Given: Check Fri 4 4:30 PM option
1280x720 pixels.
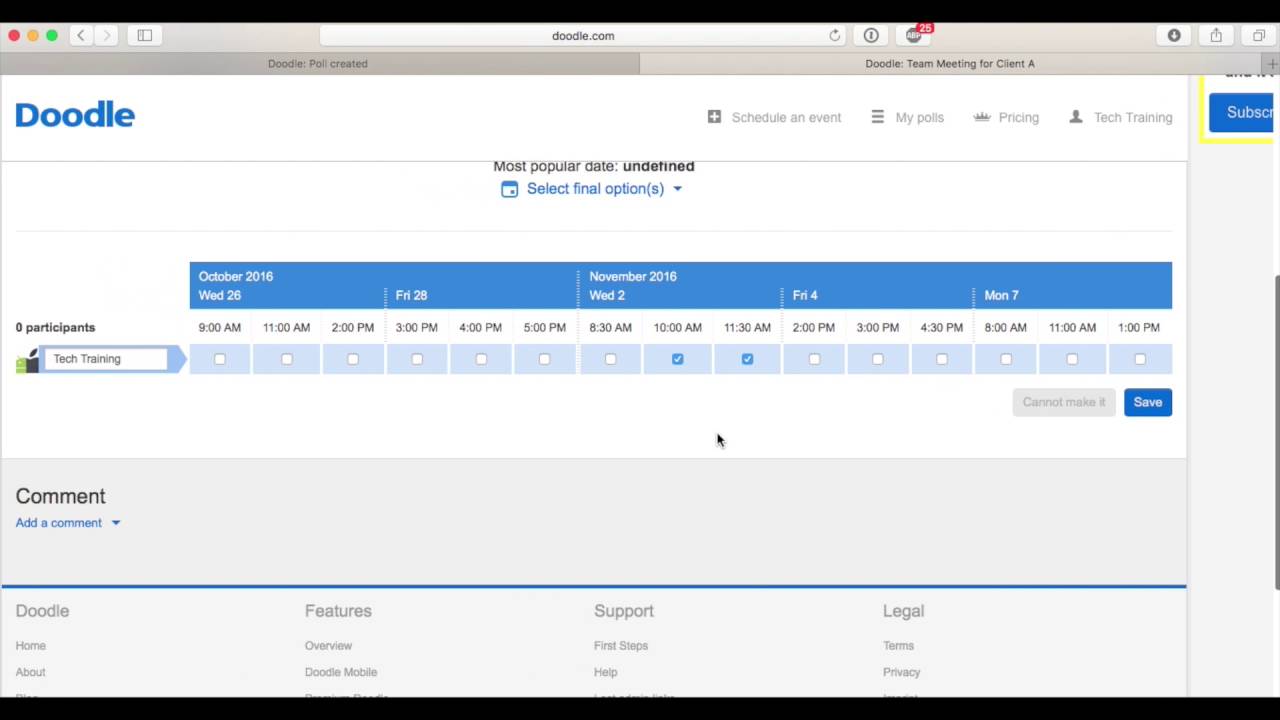Looking at the screenshot, I should click(x=942, y=359).
